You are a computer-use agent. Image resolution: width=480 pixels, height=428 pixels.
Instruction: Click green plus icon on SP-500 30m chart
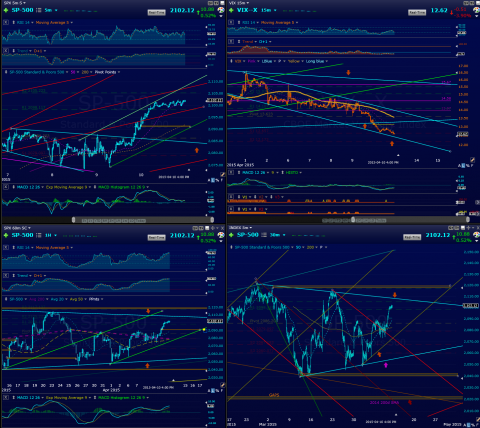tap(231, 235)
